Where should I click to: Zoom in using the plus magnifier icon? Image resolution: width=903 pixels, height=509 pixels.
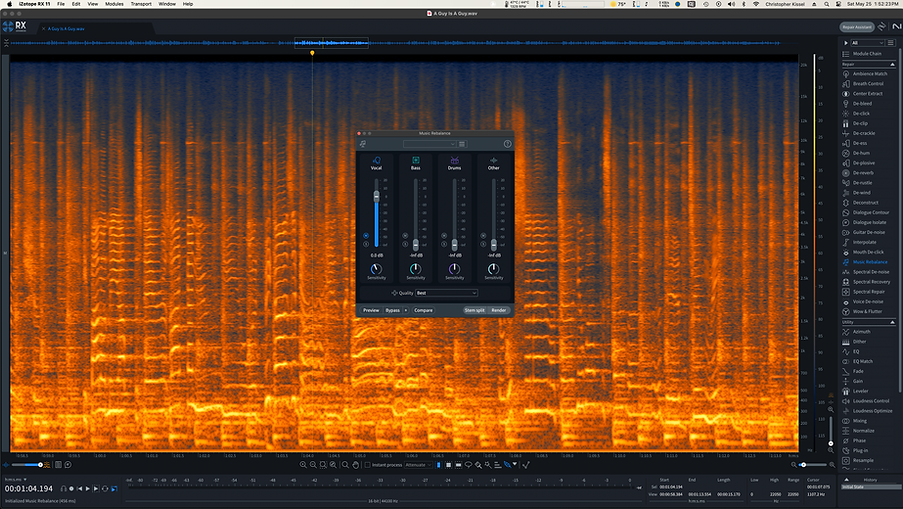tap(303, 465)
